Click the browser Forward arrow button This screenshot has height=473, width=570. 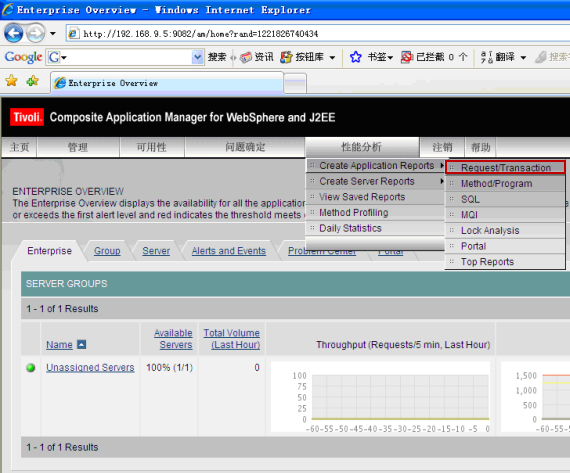(x=36, y=33)
